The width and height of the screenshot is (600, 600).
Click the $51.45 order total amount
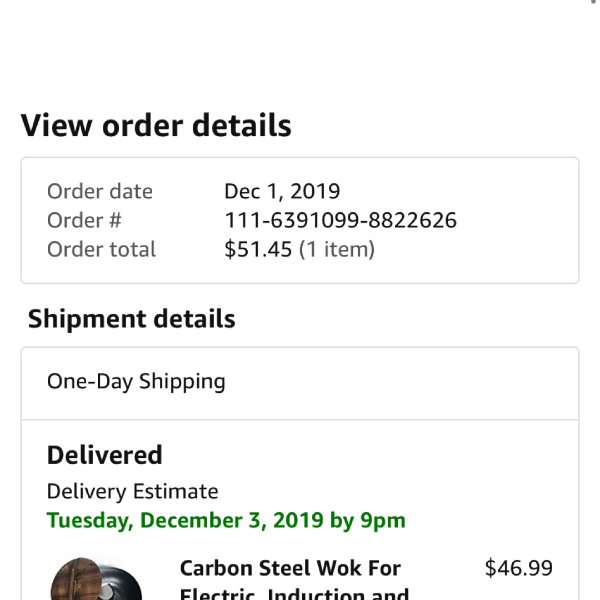[258, 249]
